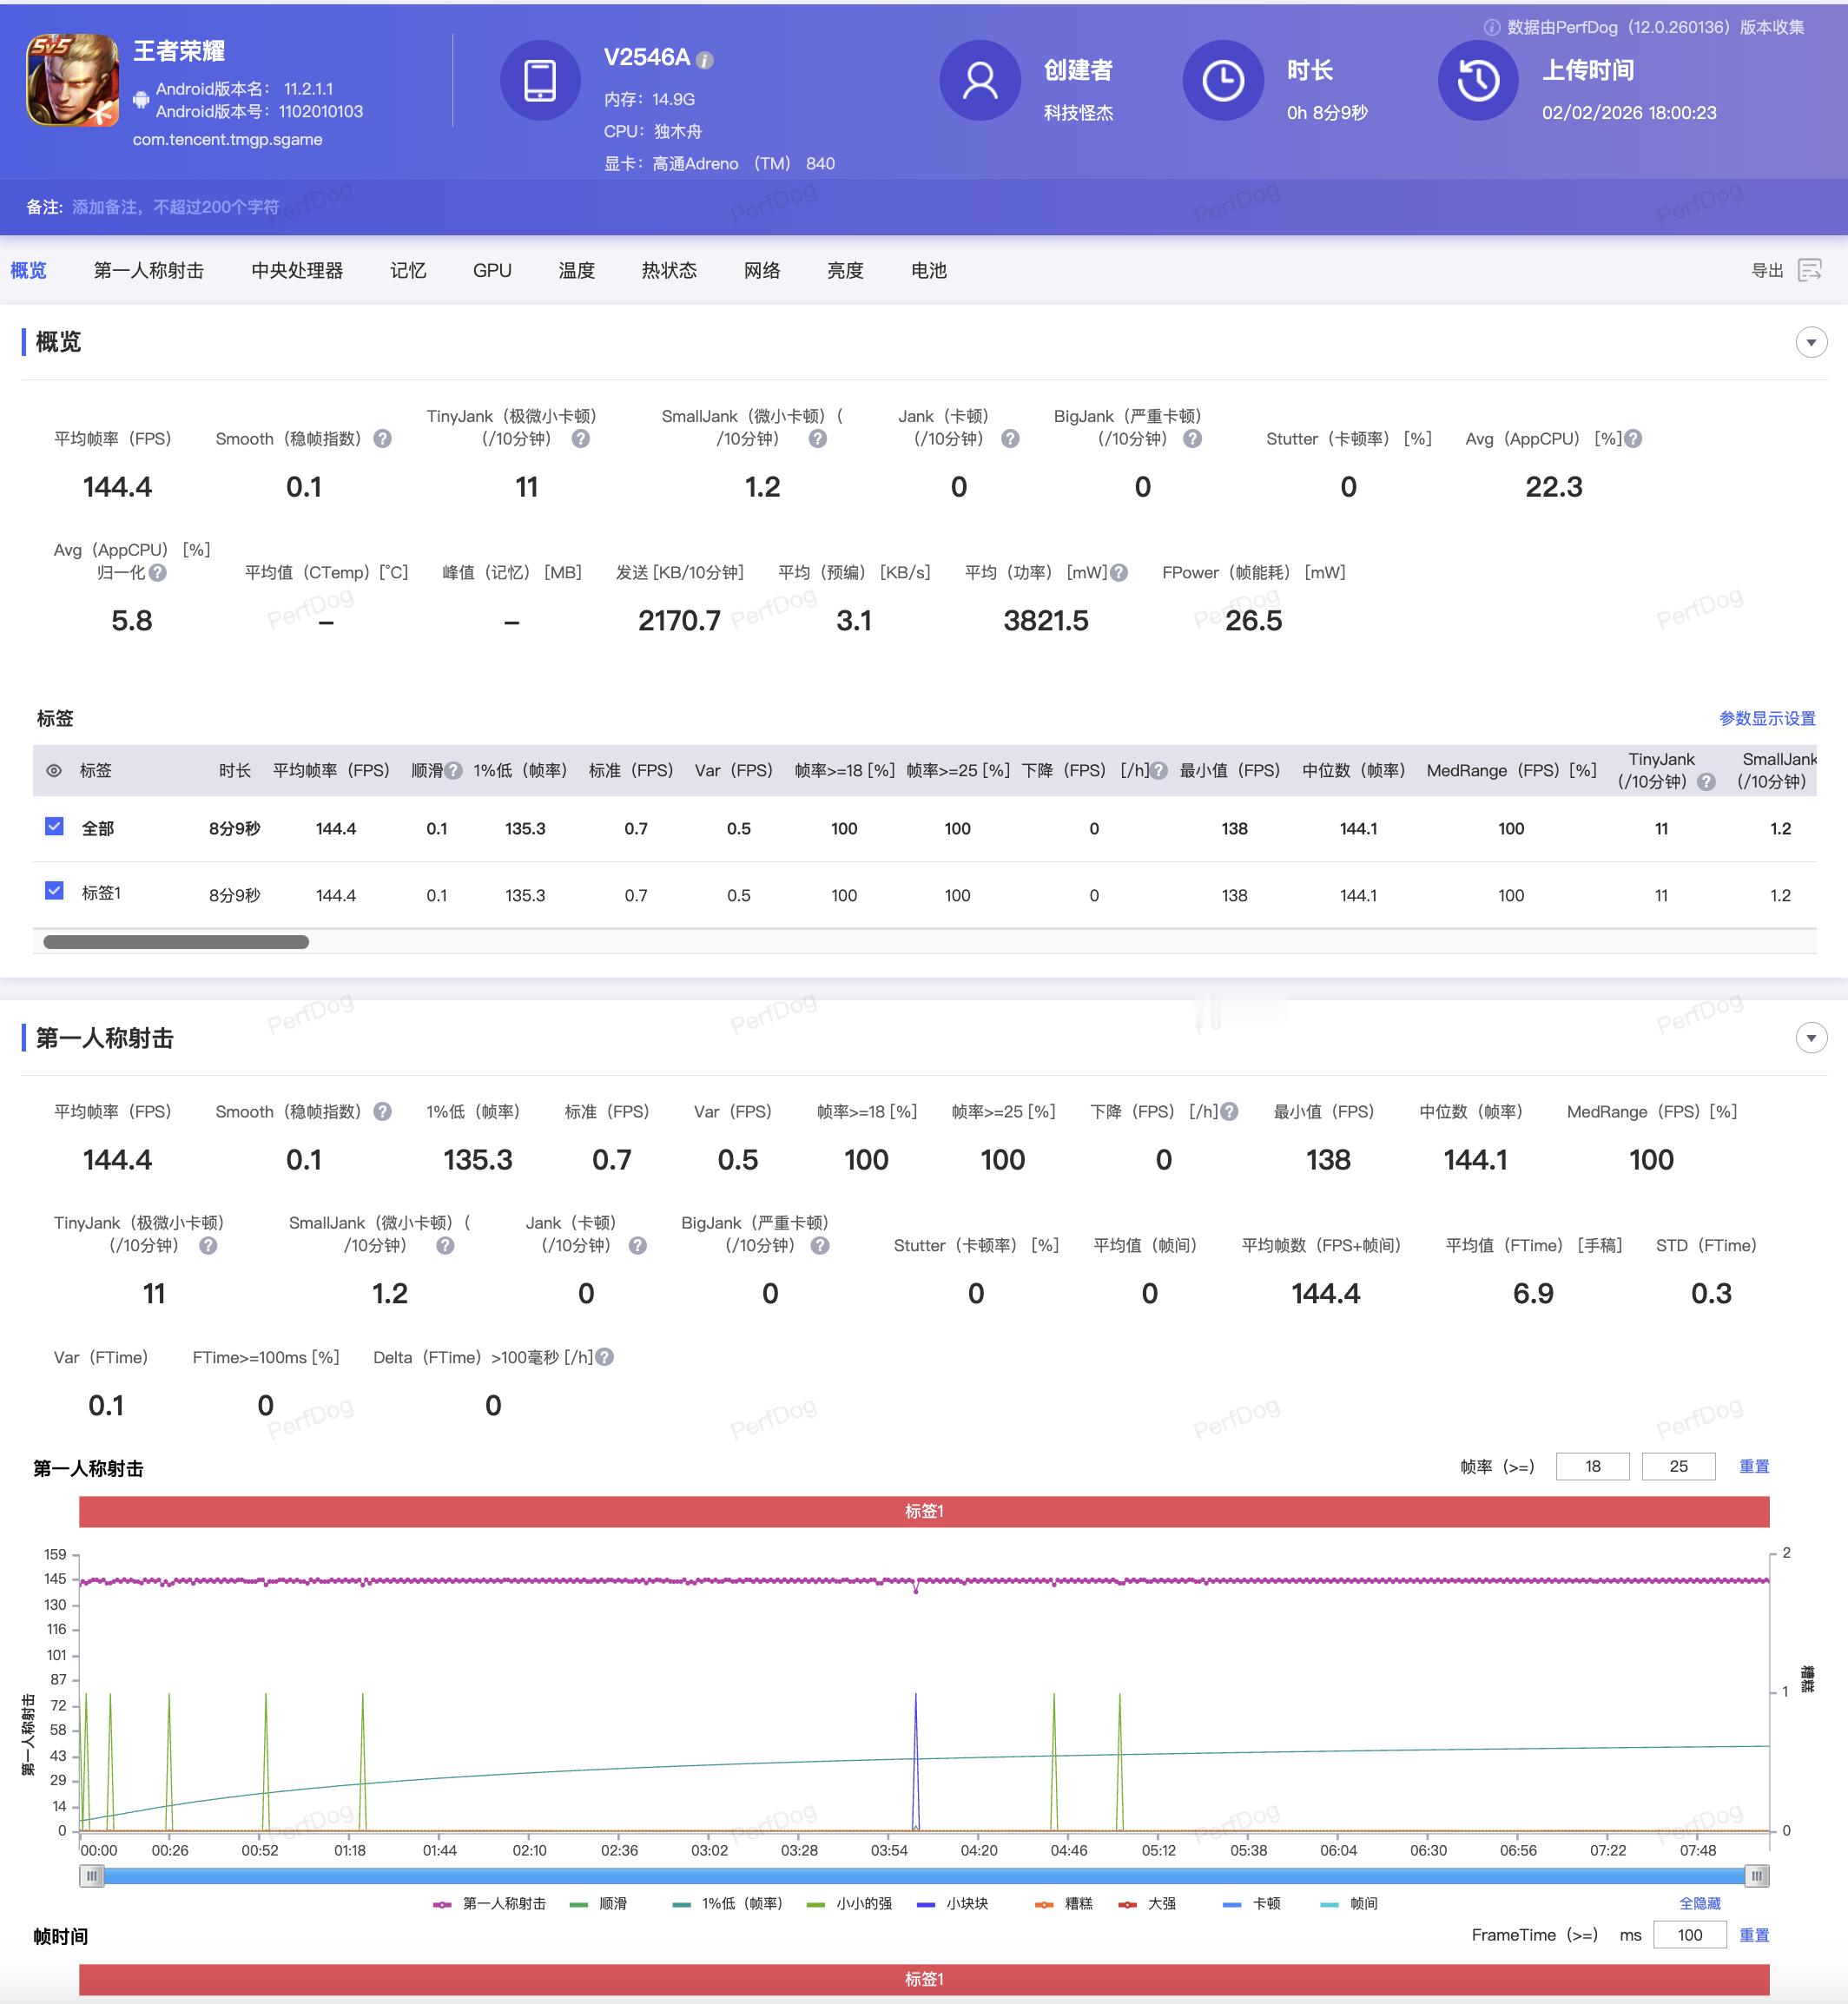Image resolution: width=1848 pixels, height=2004 pixels.
Task: Click help icon next to BigJank overview metric
Action: (x=1192, y=439)
